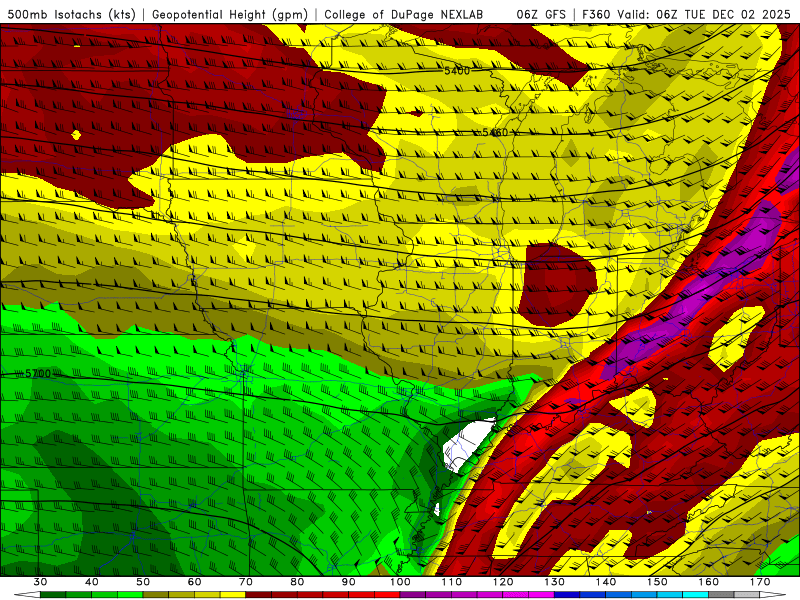Click the 90 value on the color scale
The image size is (800, 600).
pos(349,582)
